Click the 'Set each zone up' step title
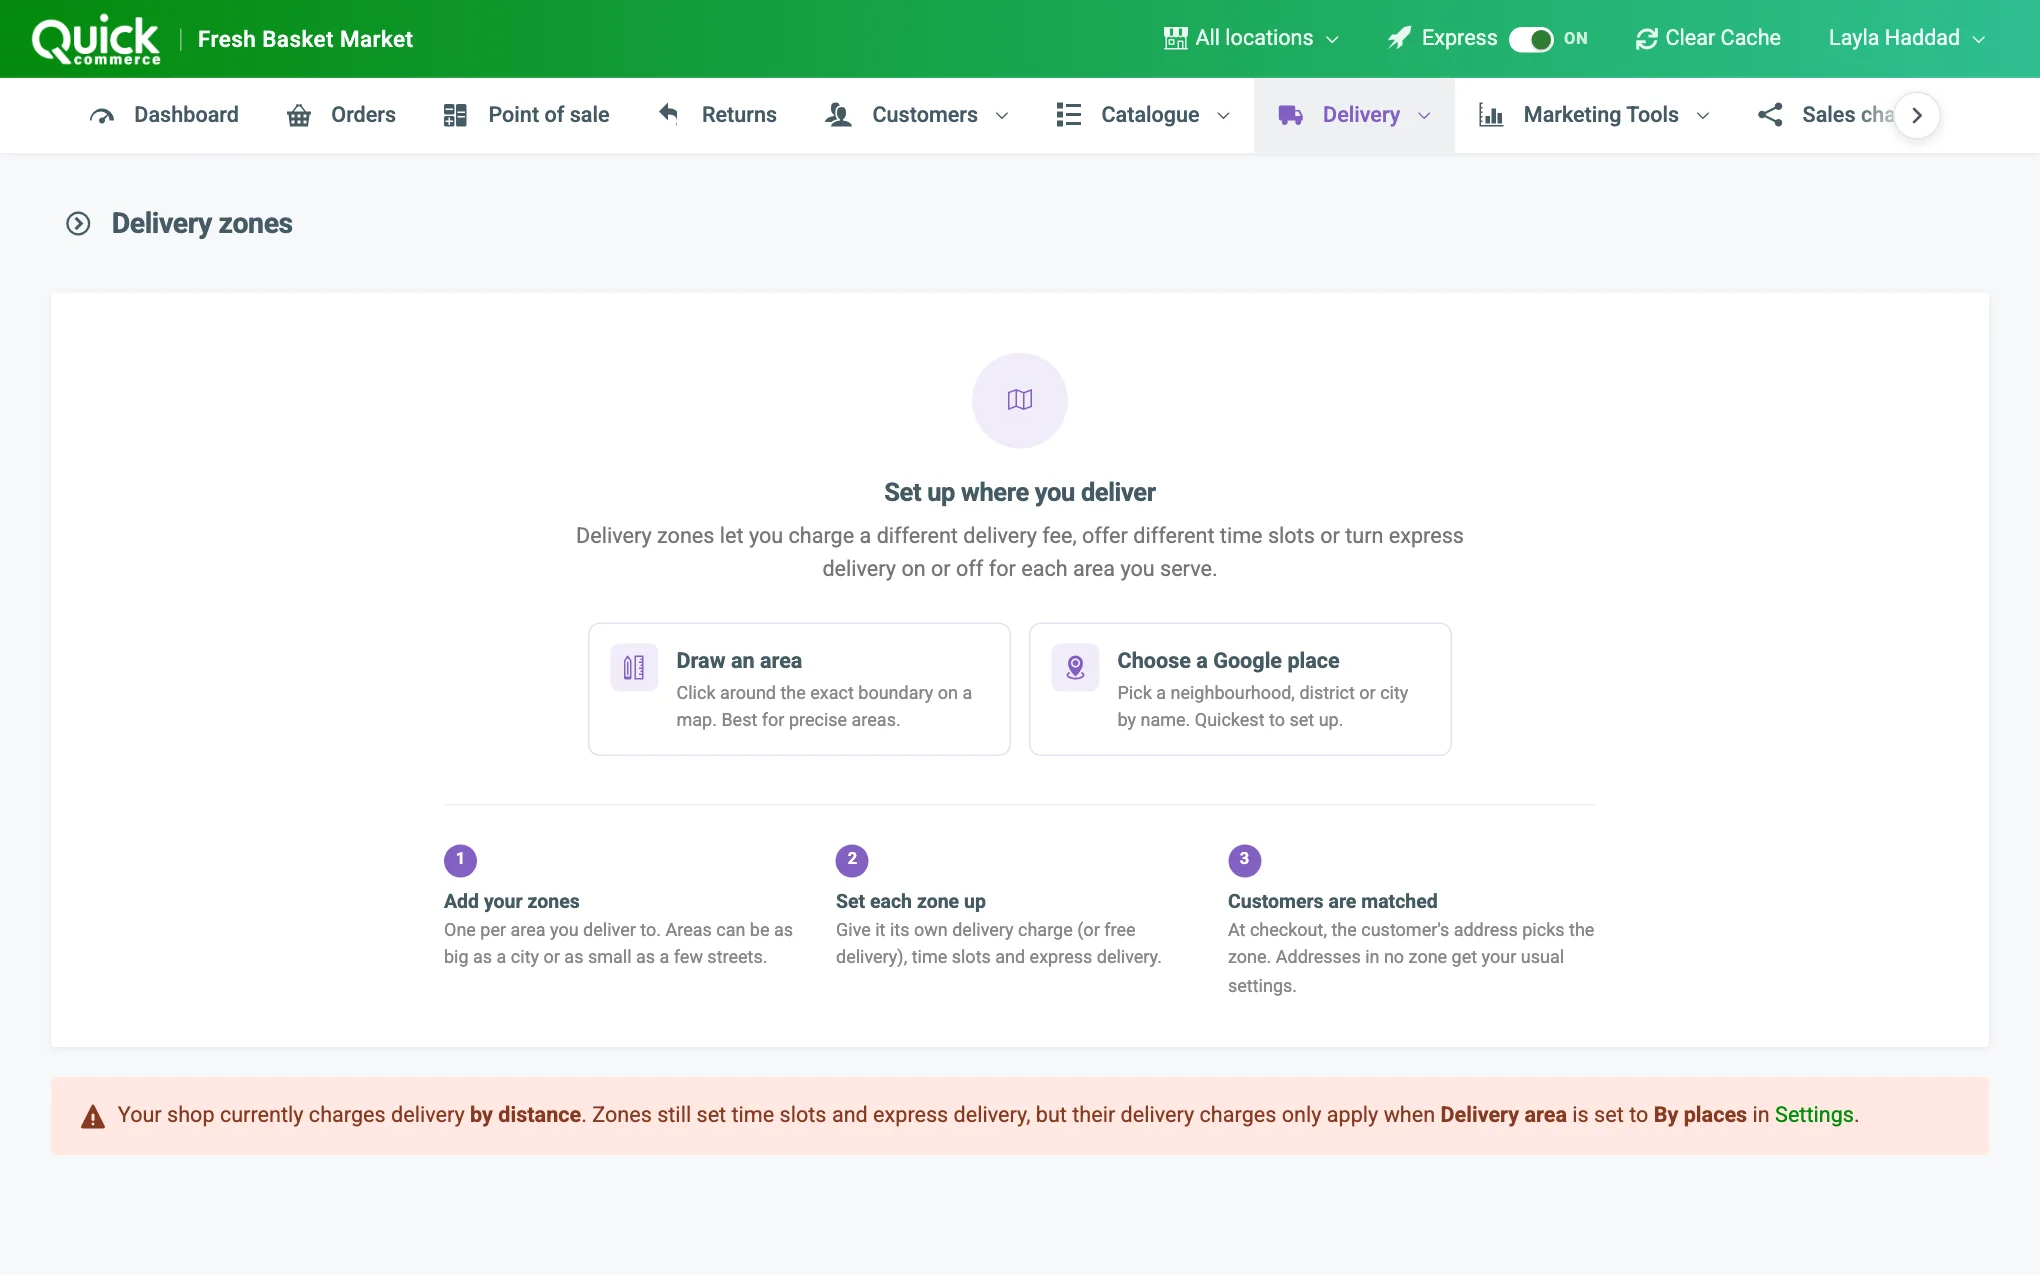 pyautogui.click(x=911, y=901)
